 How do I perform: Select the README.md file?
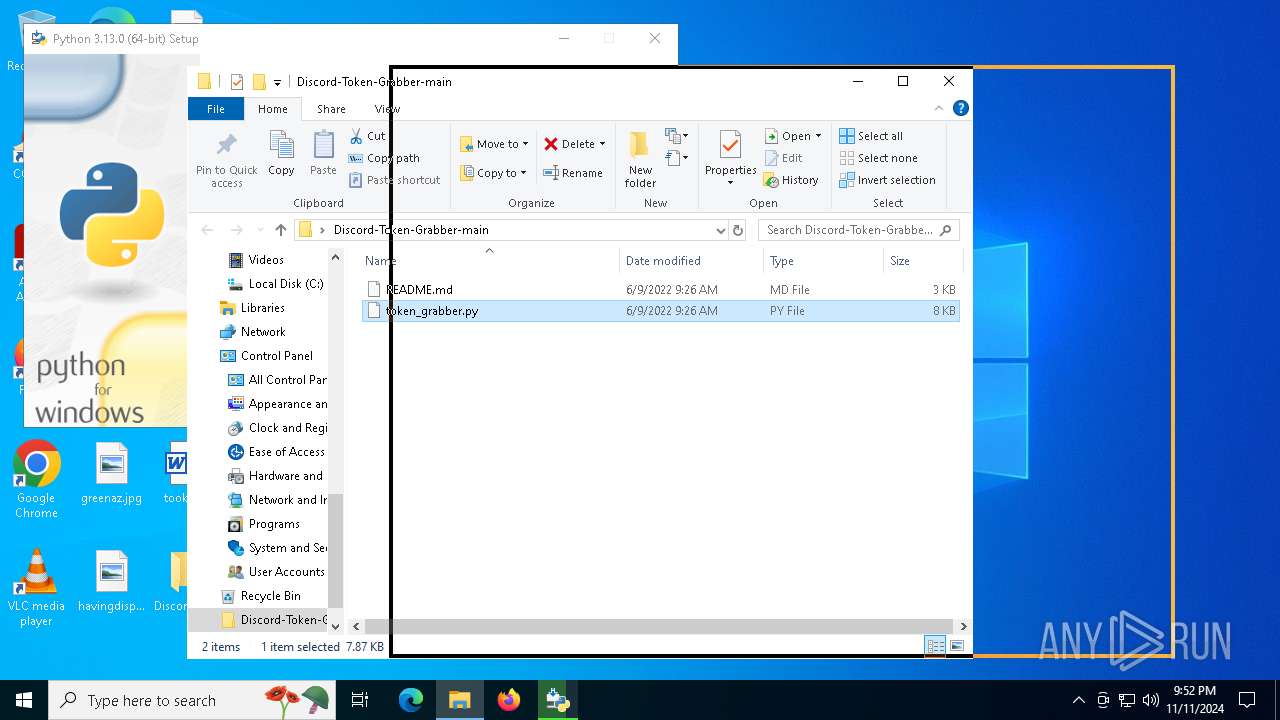click(660, 289)
